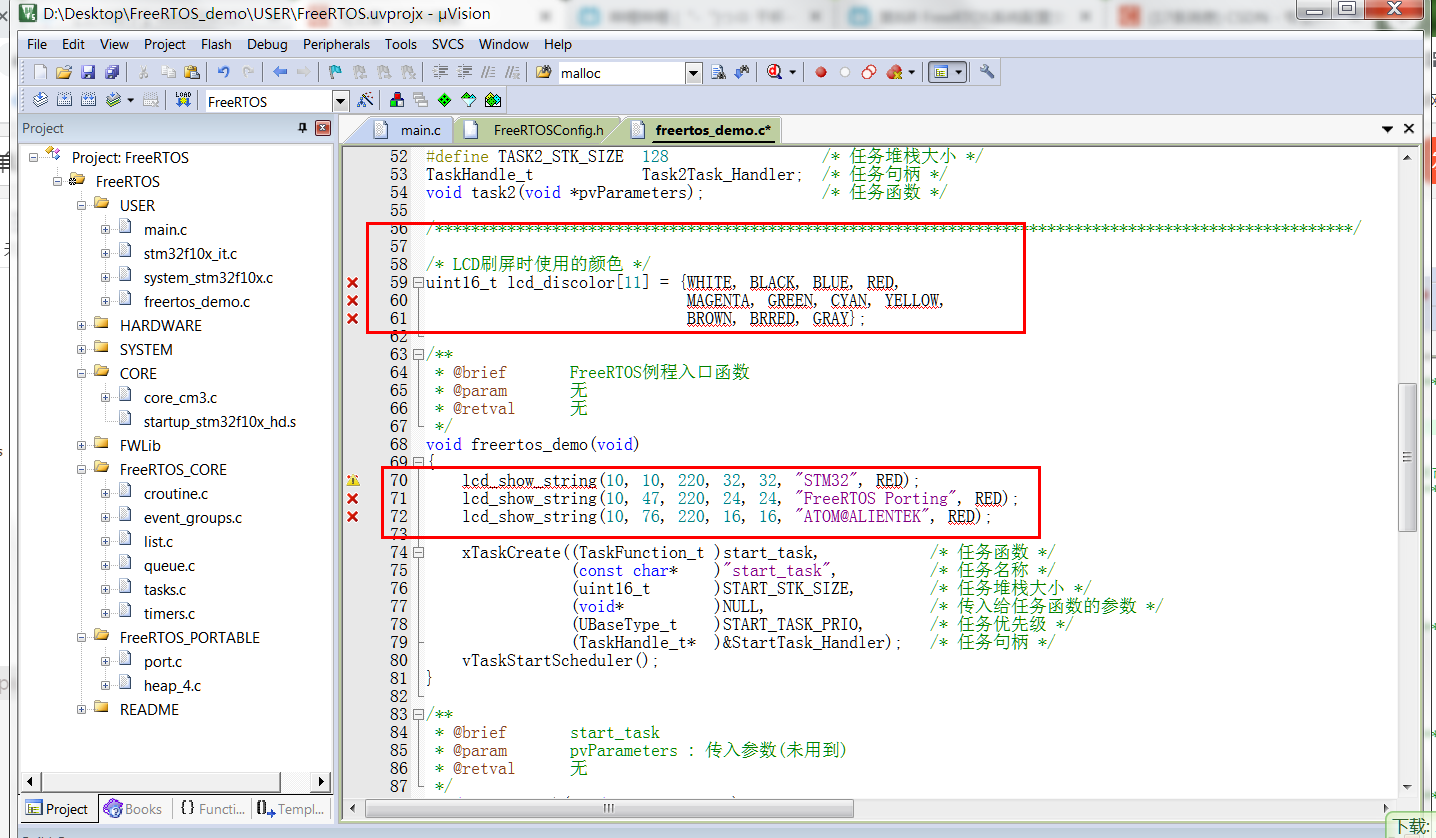
Task: Insert a breakpoint with red dot icon
Action: coord(821,72)
